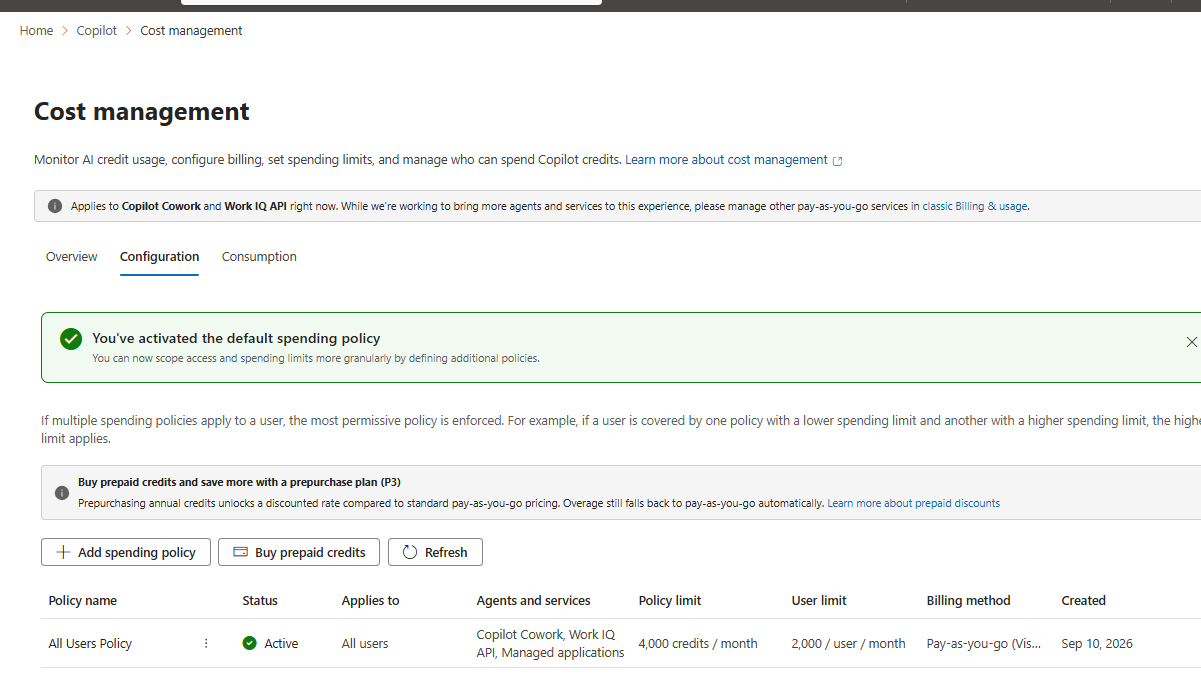Click the Sep 10, 2026 created date
Viewport: 1201px width, 676px height.
(1097, 644)
